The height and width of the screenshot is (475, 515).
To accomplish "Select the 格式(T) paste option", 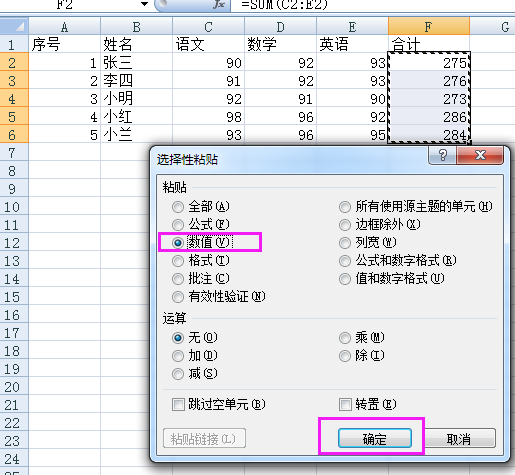I will pyautogui.click(x=201, y=261).
